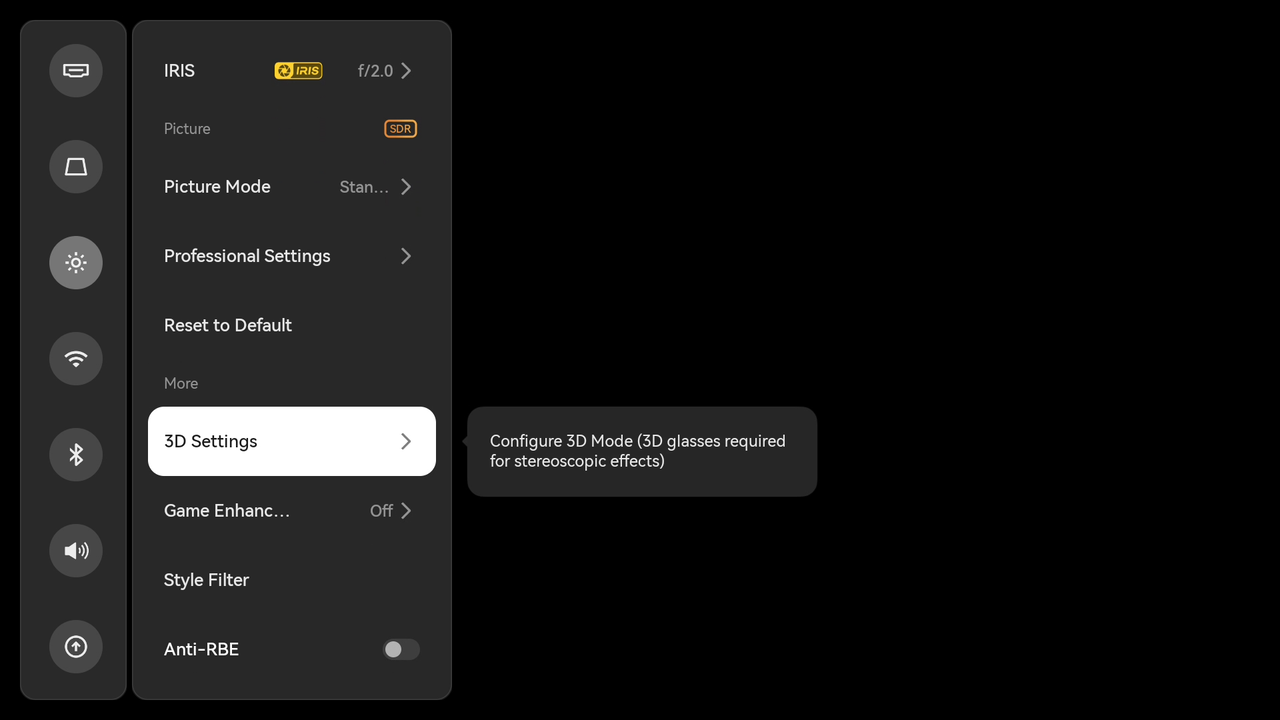Select the keystone correction icon
The width and height of the screenshot is (1280, 720).
[76, 166]
